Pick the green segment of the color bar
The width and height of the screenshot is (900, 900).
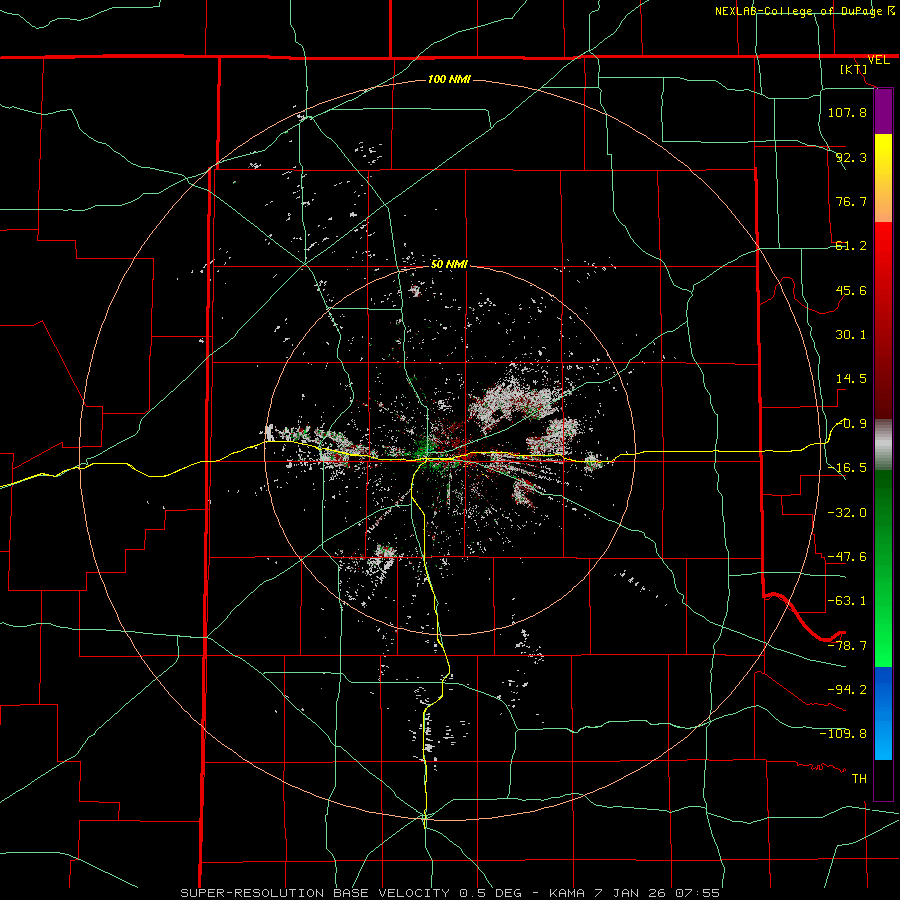pyautogui.click(x=883, y=568)
